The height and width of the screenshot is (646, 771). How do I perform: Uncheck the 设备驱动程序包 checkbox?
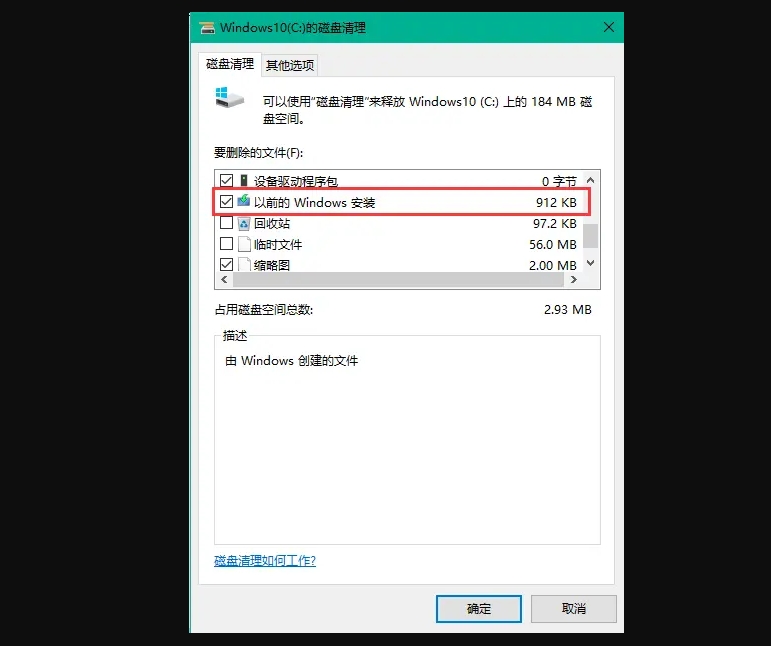(x=226, y=180)
